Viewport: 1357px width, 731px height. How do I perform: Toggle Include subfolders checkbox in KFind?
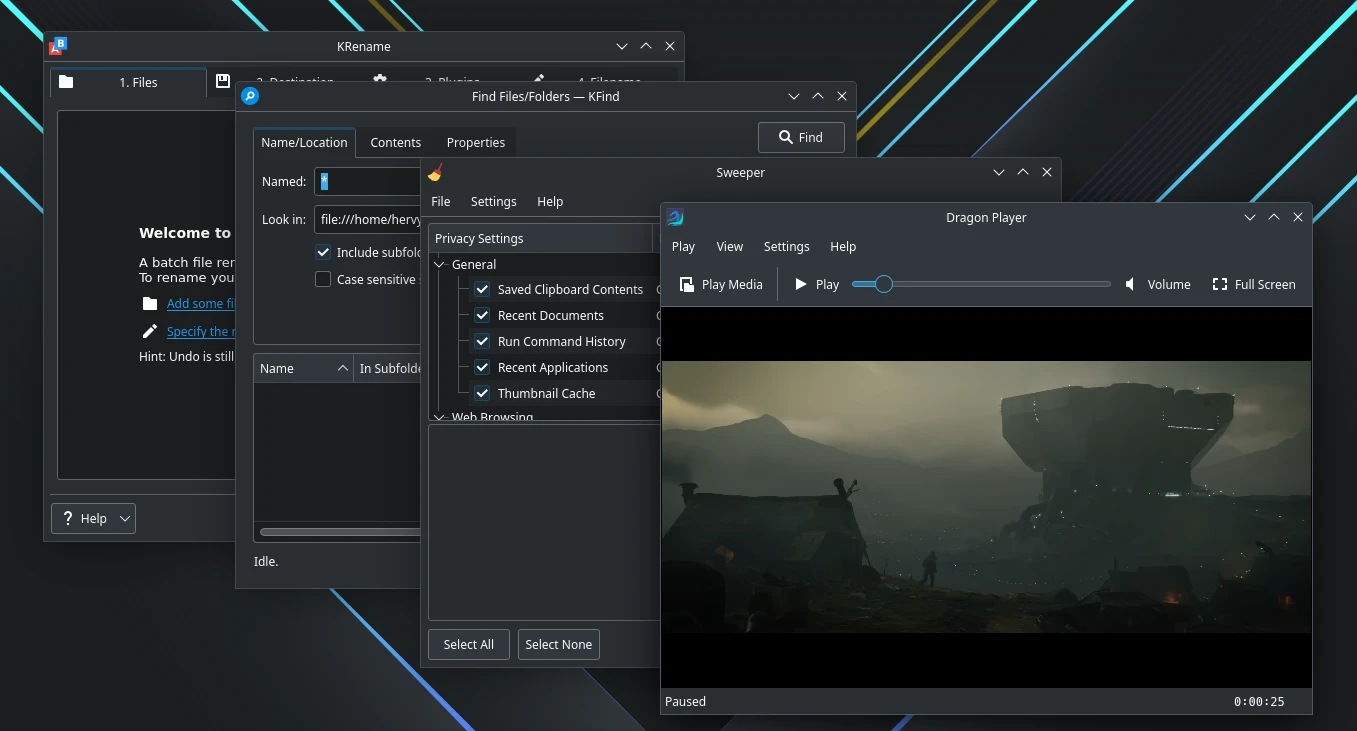pos(323,253)
